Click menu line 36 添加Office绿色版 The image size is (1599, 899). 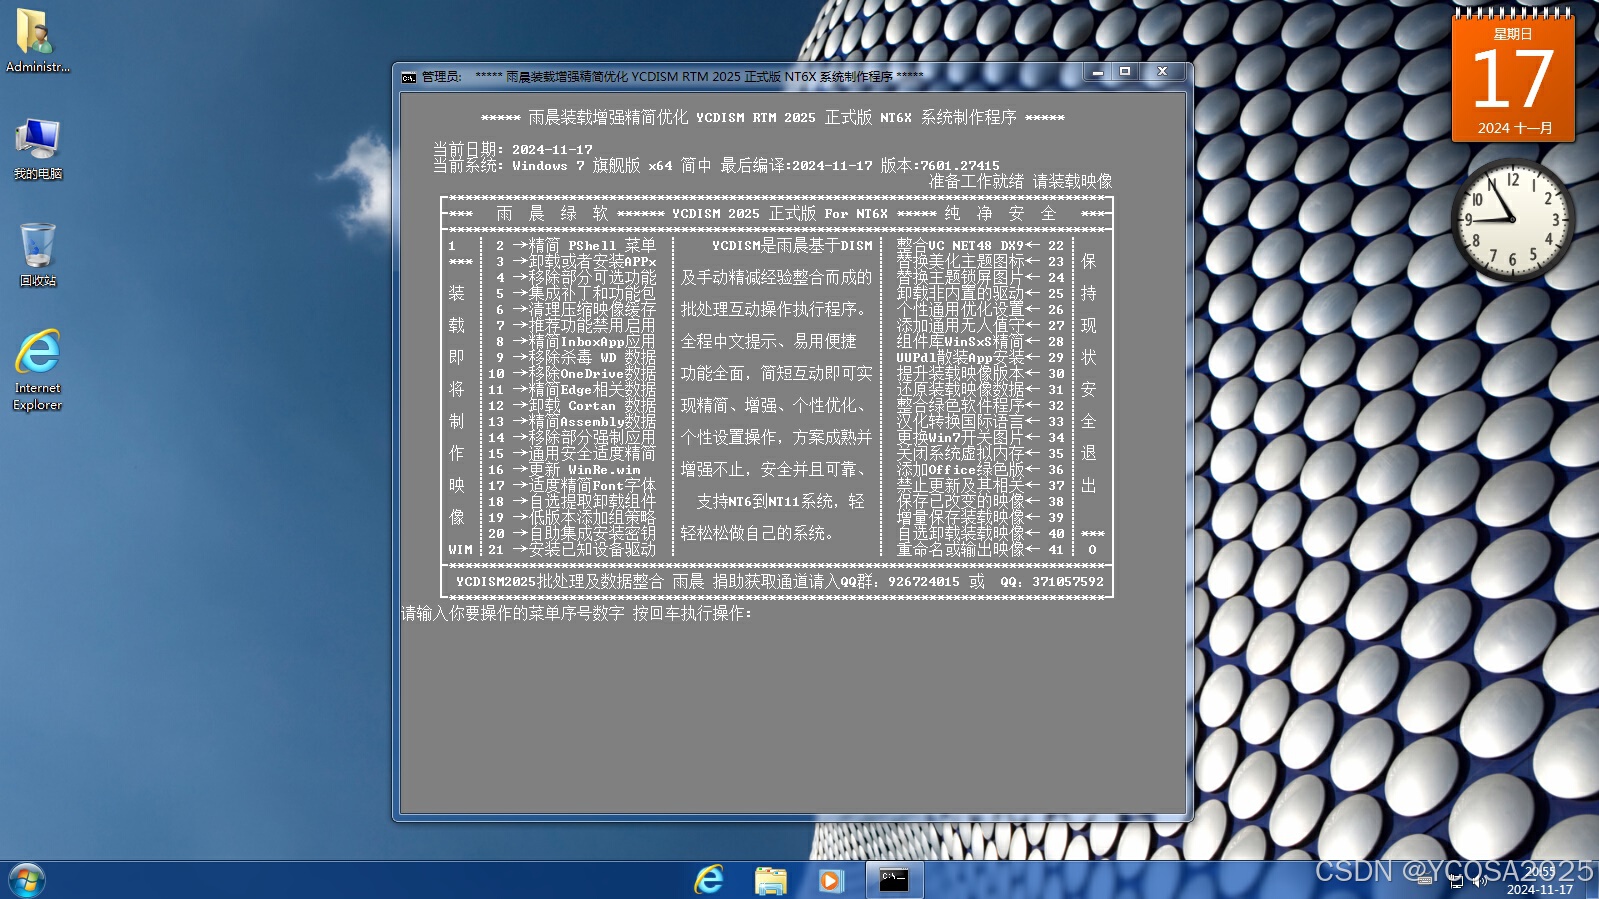980,469
